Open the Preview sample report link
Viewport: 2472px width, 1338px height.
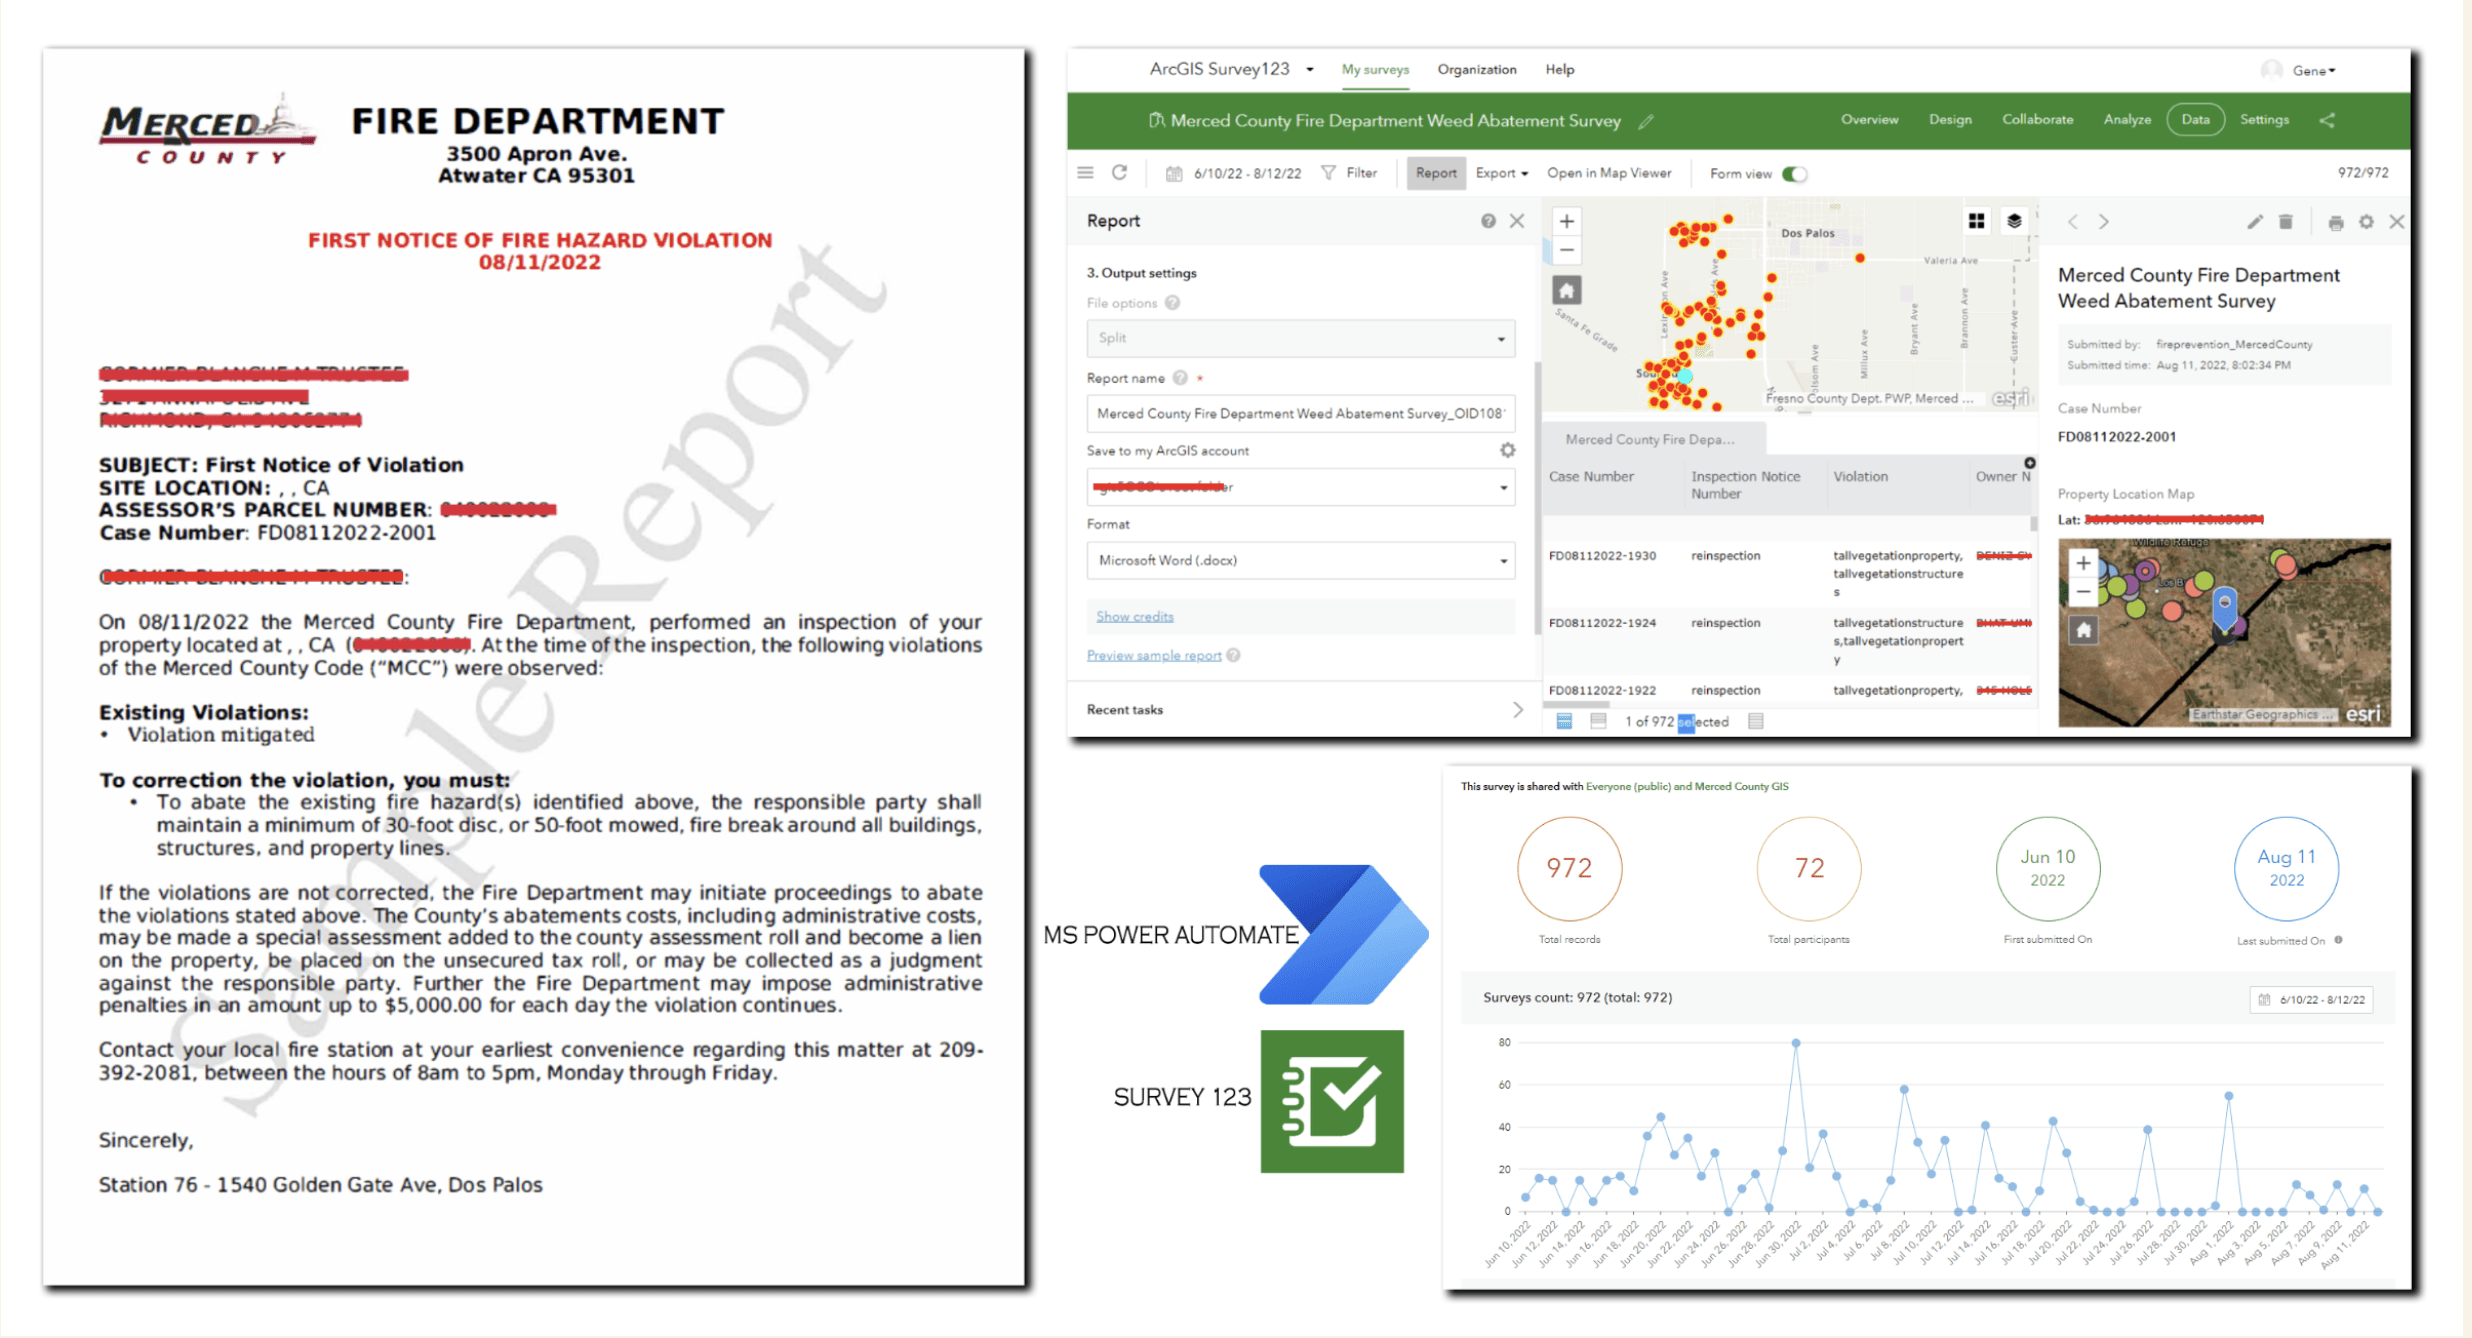pyautogui.click(x=1154, y=655)
